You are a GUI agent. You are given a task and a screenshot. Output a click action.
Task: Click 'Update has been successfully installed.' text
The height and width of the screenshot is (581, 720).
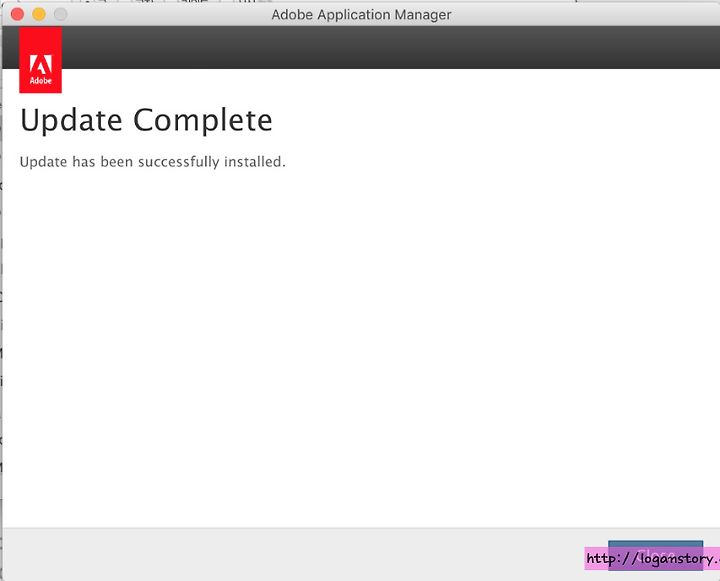152,162
